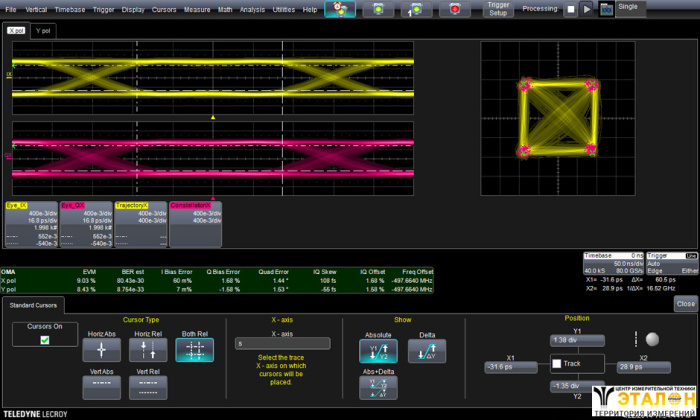Show Absolute cursor readout
The width and height of the screenshot is (700, 420).
pos(377,351)
